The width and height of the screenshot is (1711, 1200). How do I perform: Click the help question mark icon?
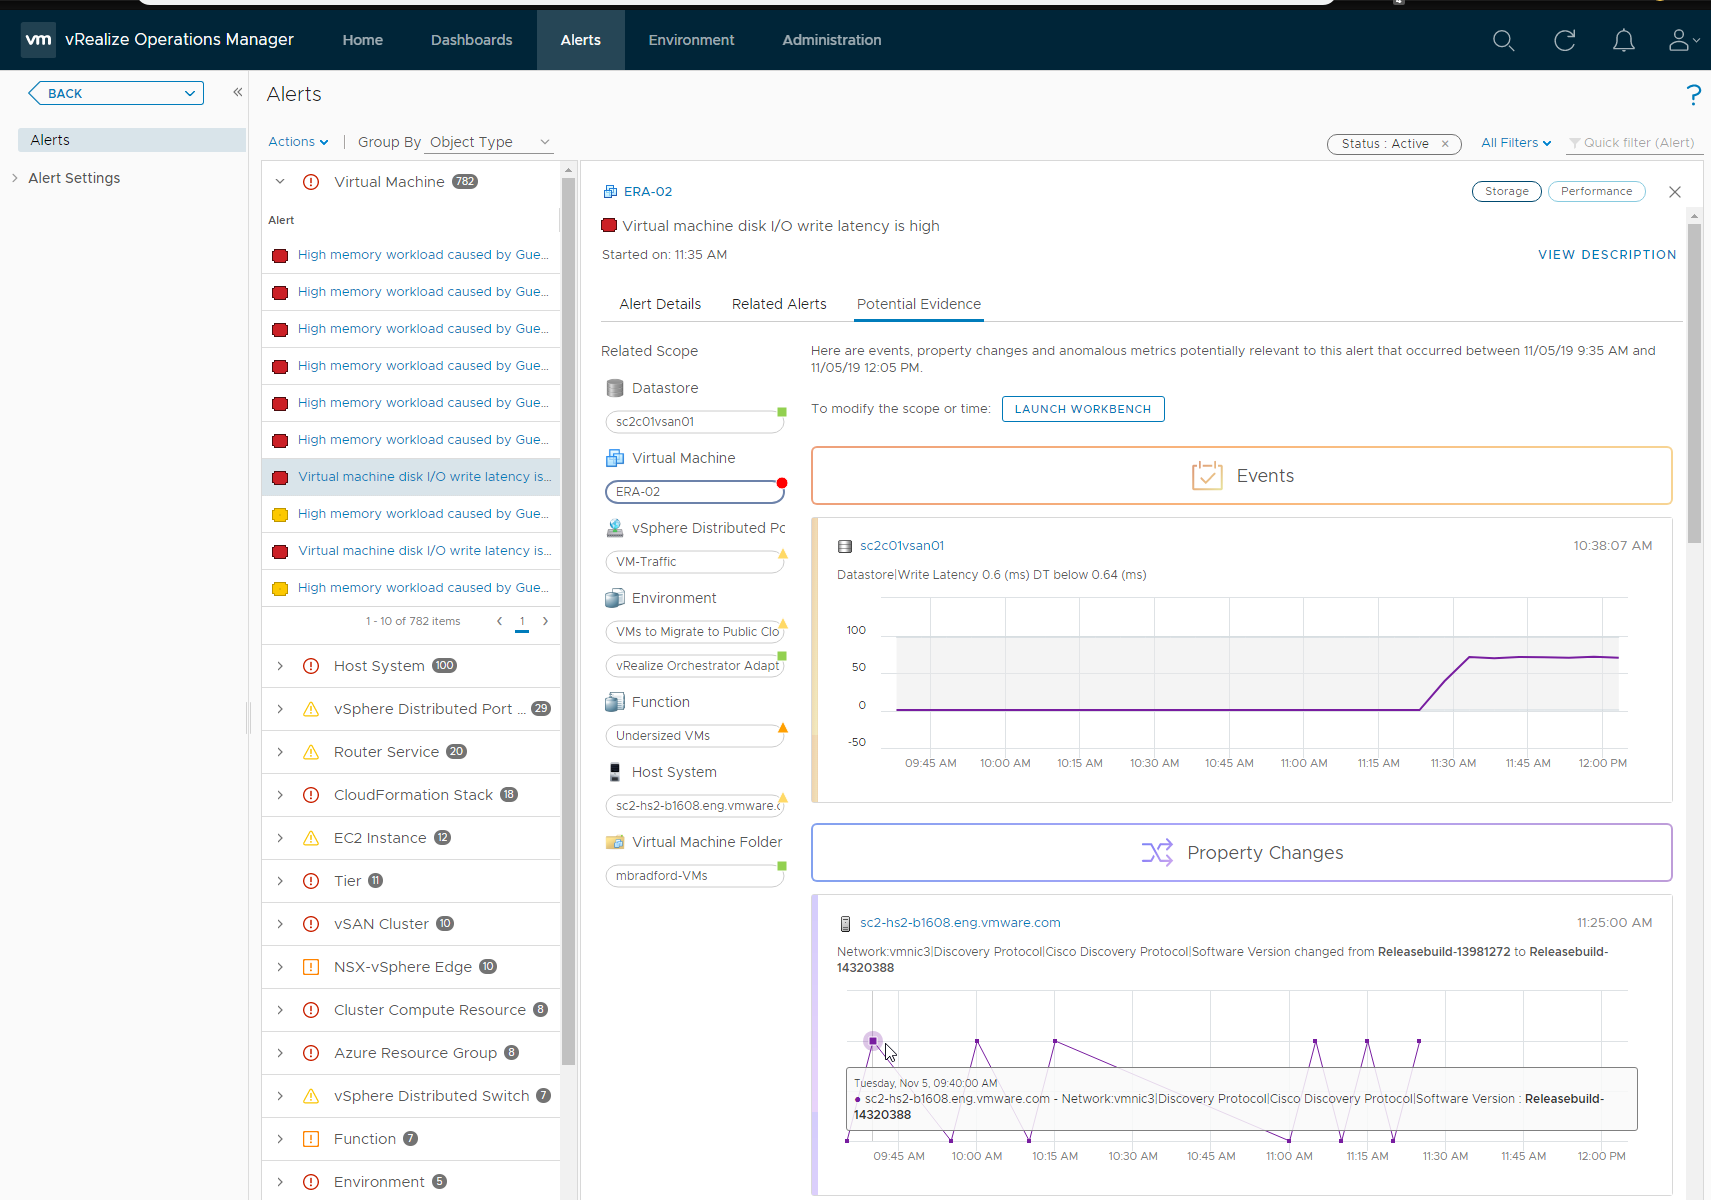pos(1693,95)
